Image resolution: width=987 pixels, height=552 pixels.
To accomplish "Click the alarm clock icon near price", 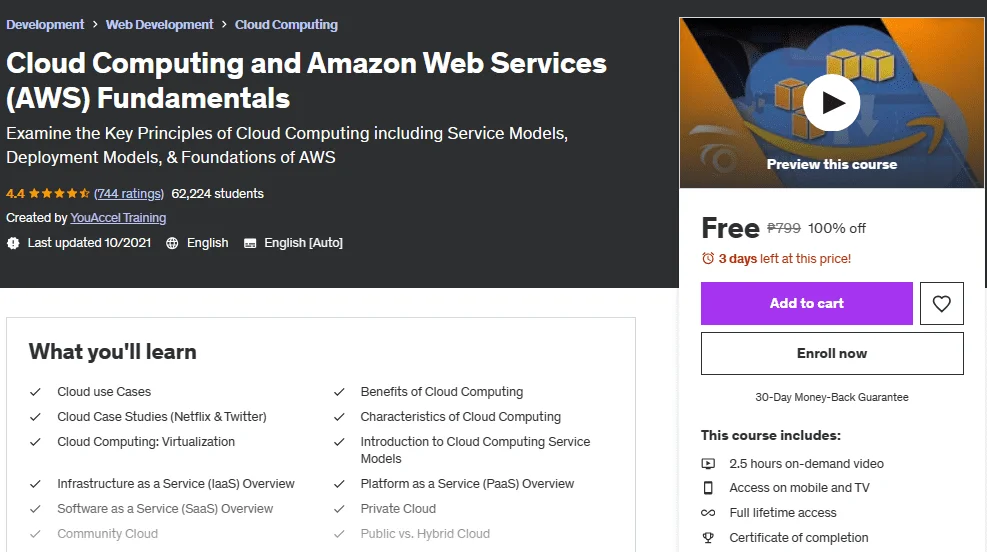I will [x=708, y=258].
